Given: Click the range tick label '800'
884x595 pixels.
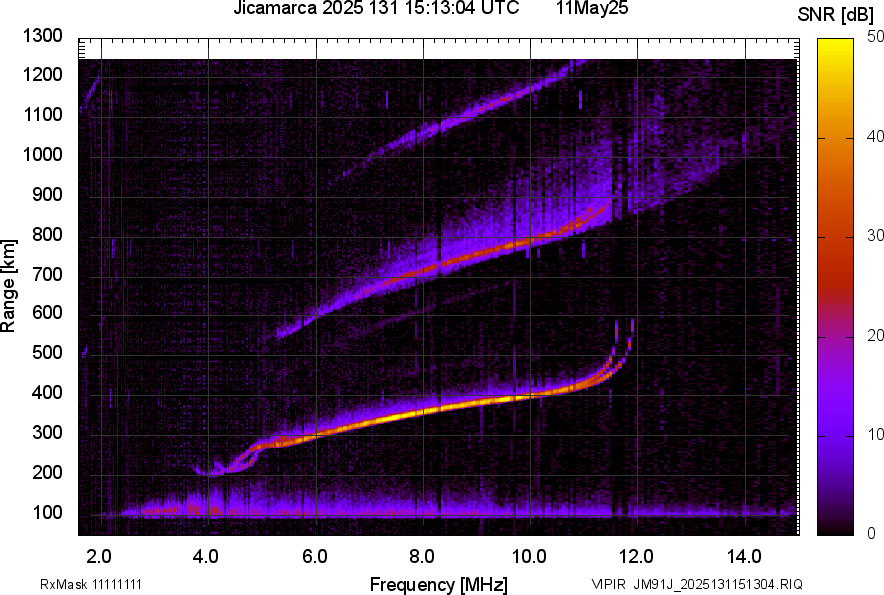Looking at the screenshot, I should (47, 234).
